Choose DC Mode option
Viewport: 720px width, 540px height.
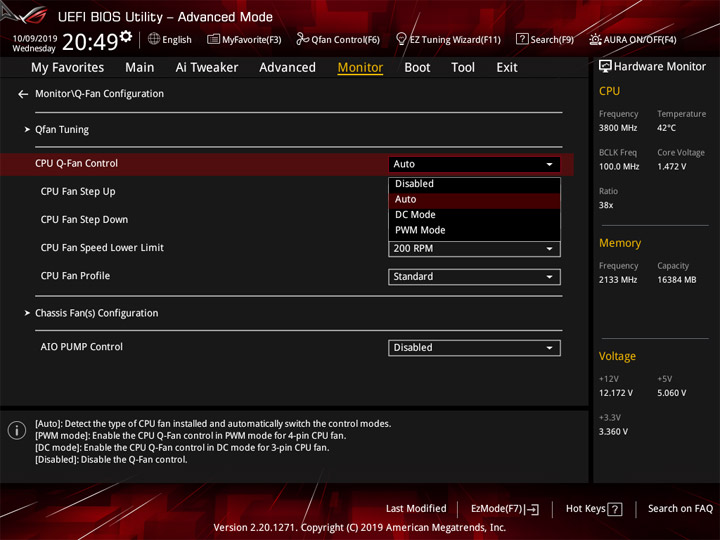point(474,214)
